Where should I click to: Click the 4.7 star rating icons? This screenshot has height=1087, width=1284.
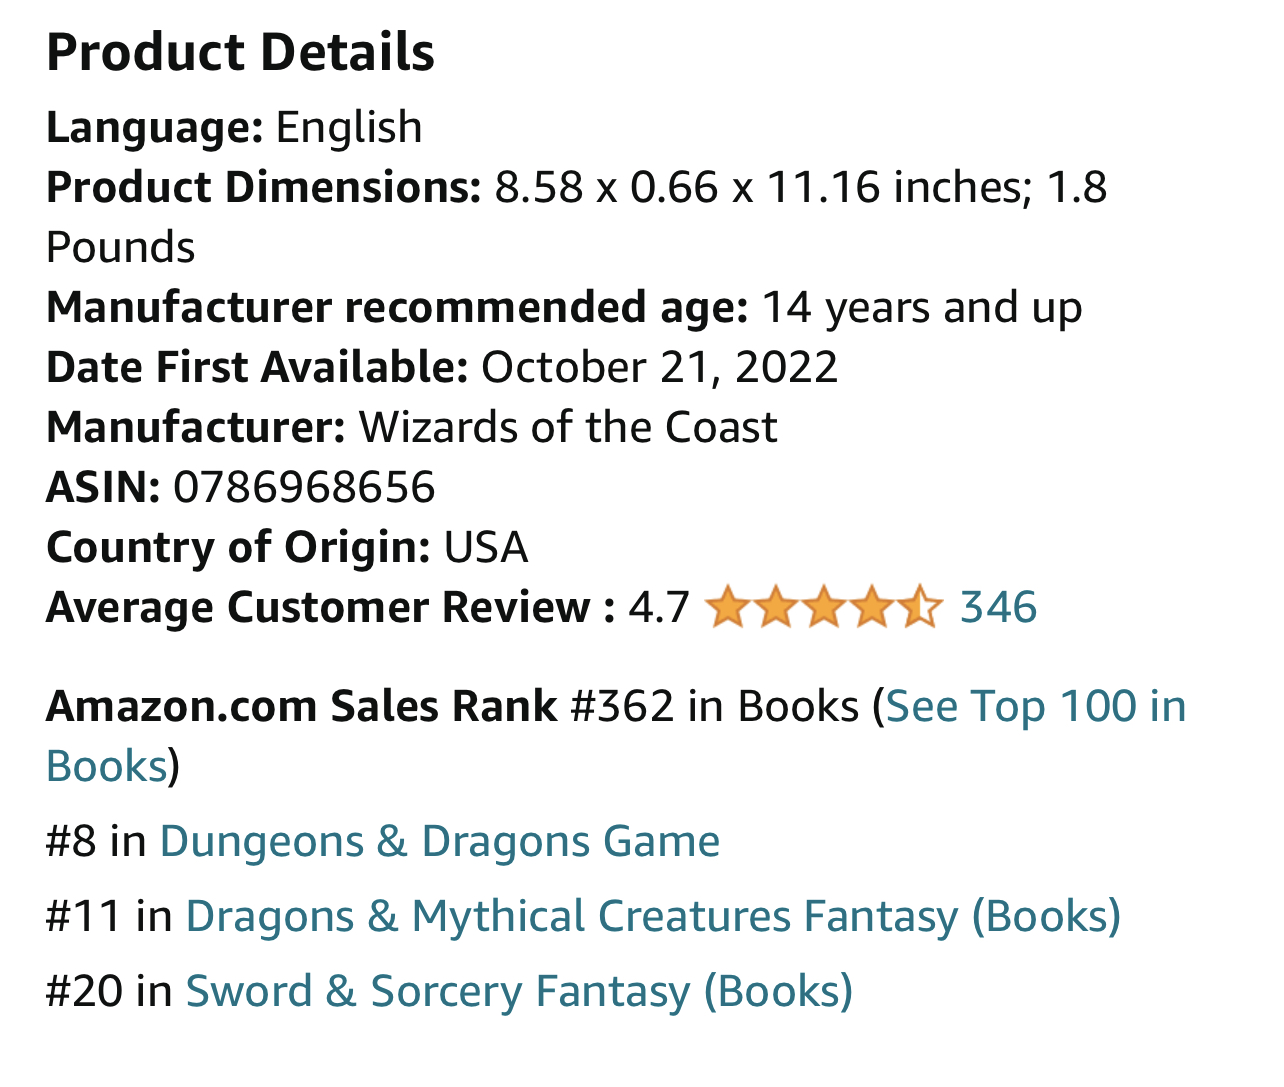point(822,608)
